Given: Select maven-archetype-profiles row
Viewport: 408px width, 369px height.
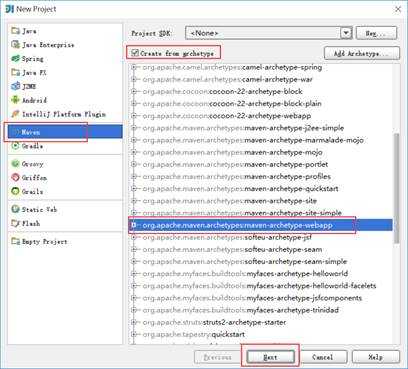Looking at the screenshot, I should coord(237,176).
